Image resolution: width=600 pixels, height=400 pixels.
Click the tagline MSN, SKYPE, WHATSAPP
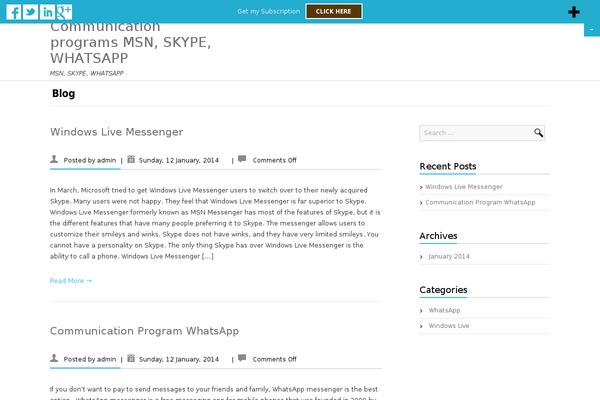pos(87,73)
